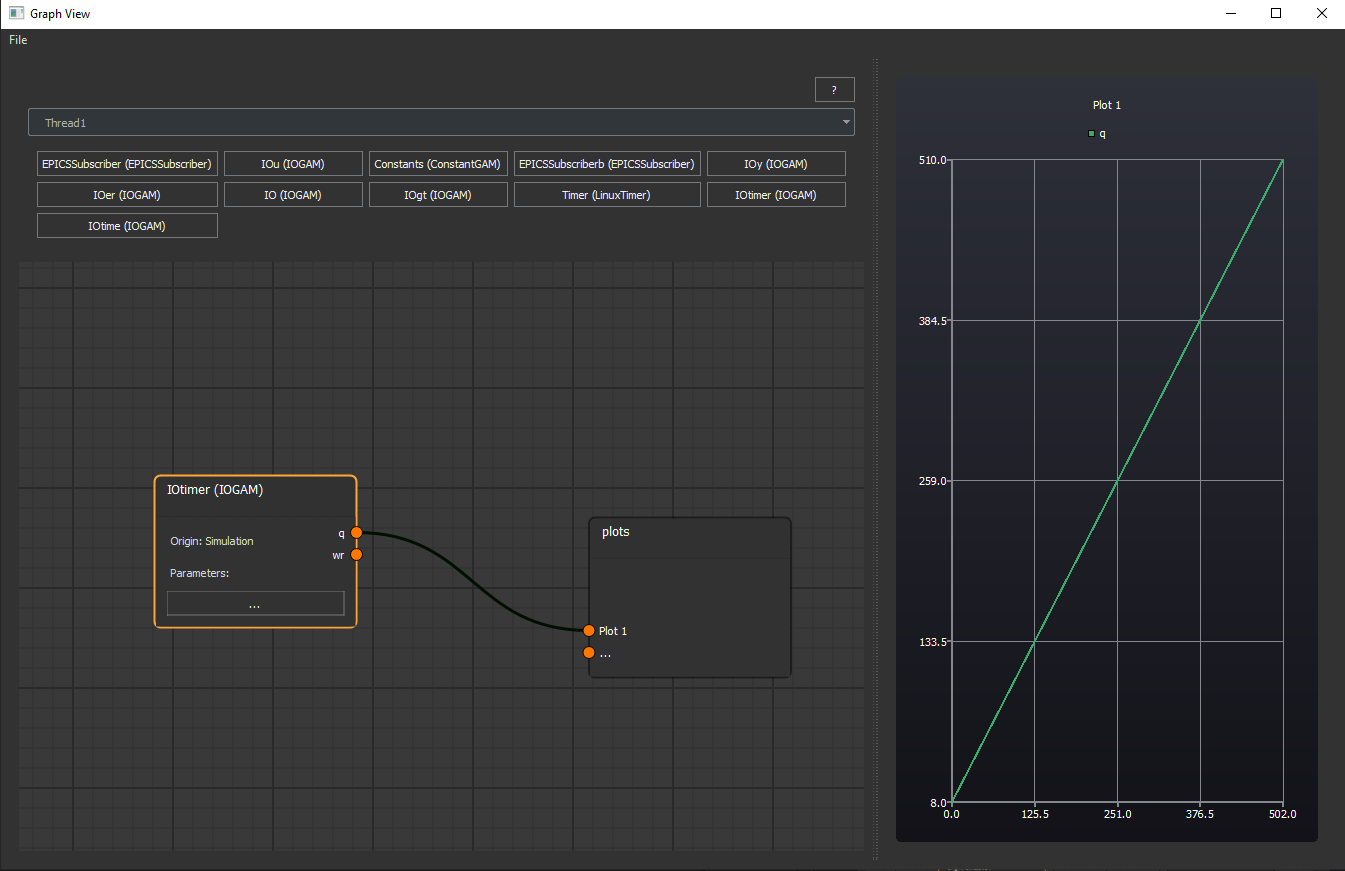Select the IOer (IOGAM) block
The height and width of the screenshot is (871, 1345).
coord(127,194)
